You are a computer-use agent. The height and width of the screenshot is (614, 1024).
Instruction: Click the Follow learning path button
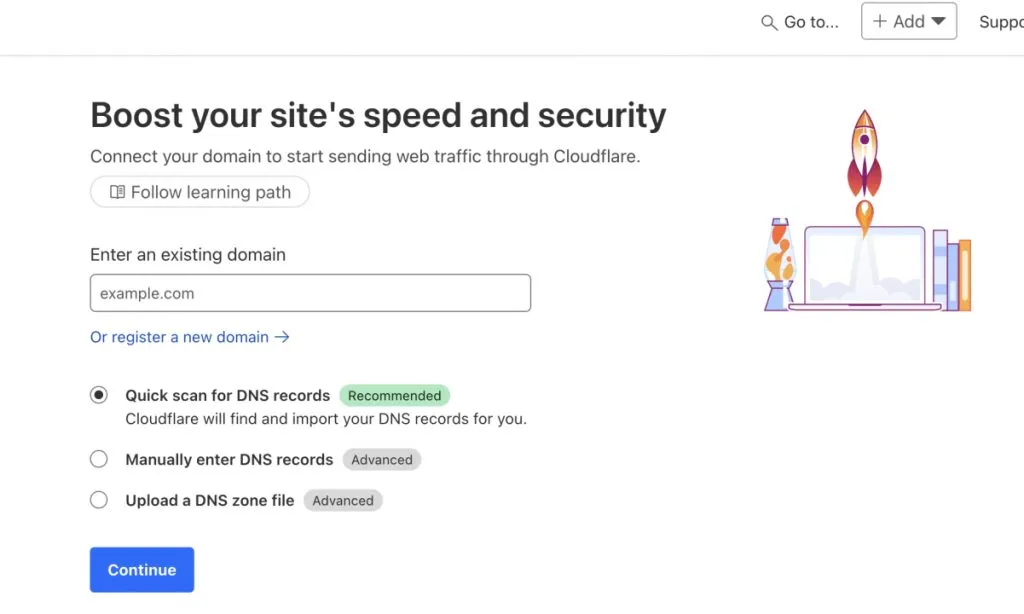(x=200, y=192)
